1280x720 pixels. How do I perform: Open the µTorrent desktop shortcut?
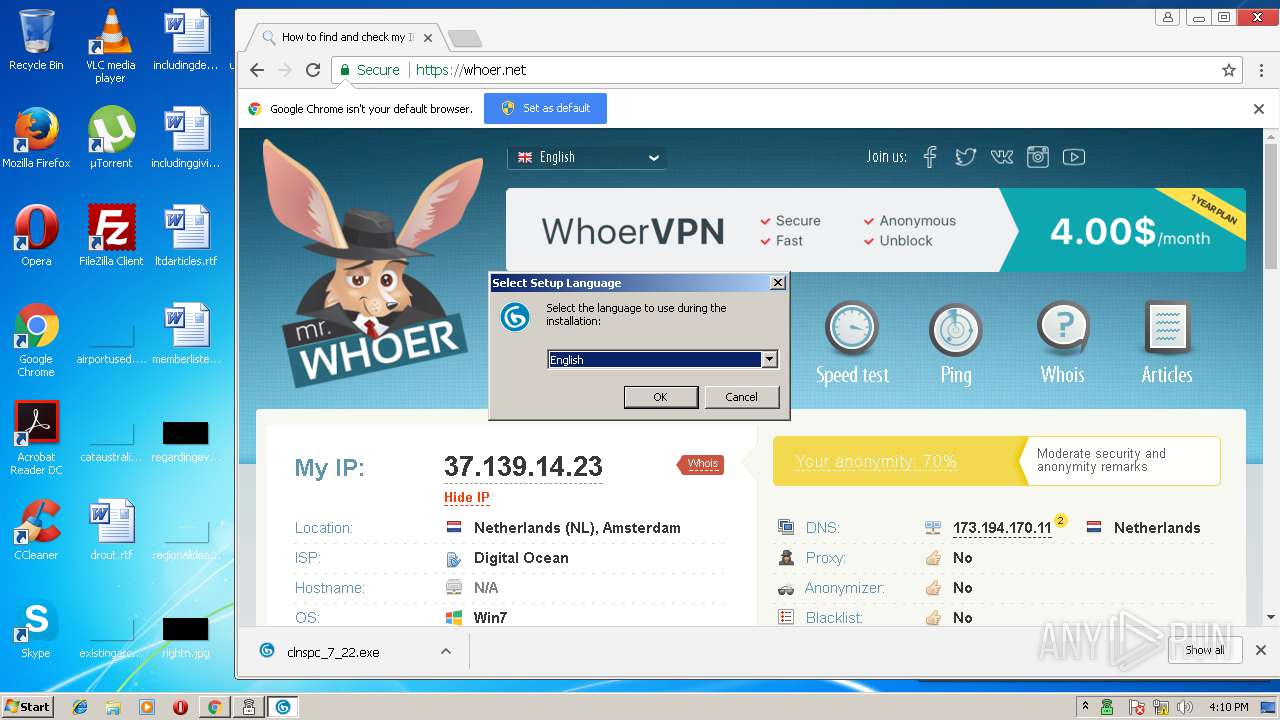click(110, 138)
